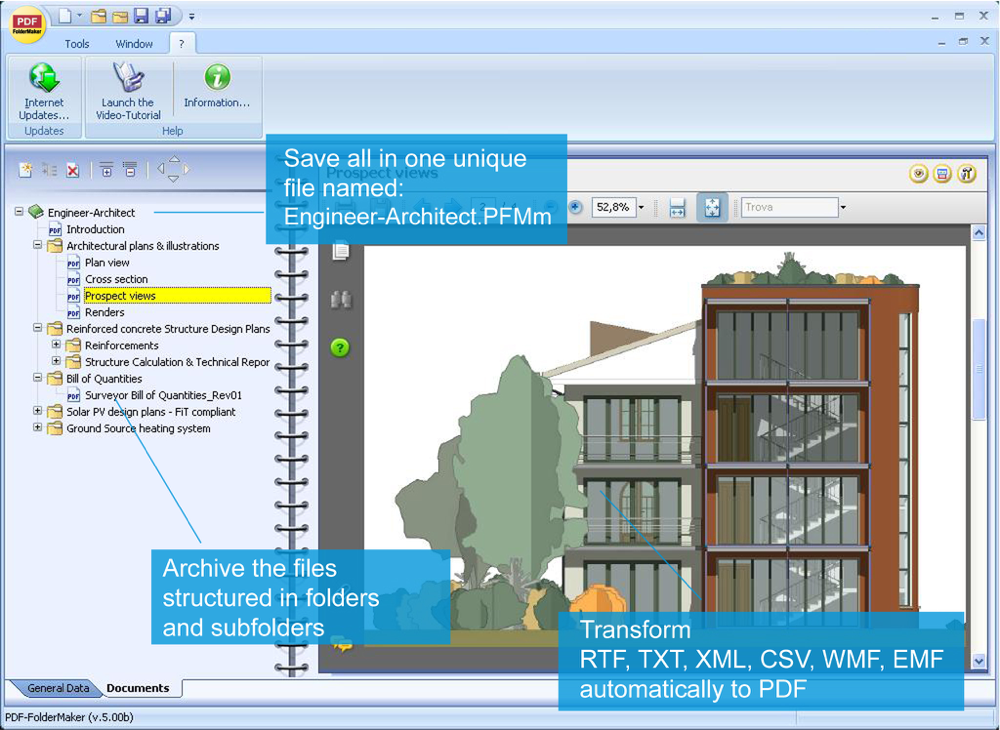
Task: Open the Information dialog
Action: point(217,86)
